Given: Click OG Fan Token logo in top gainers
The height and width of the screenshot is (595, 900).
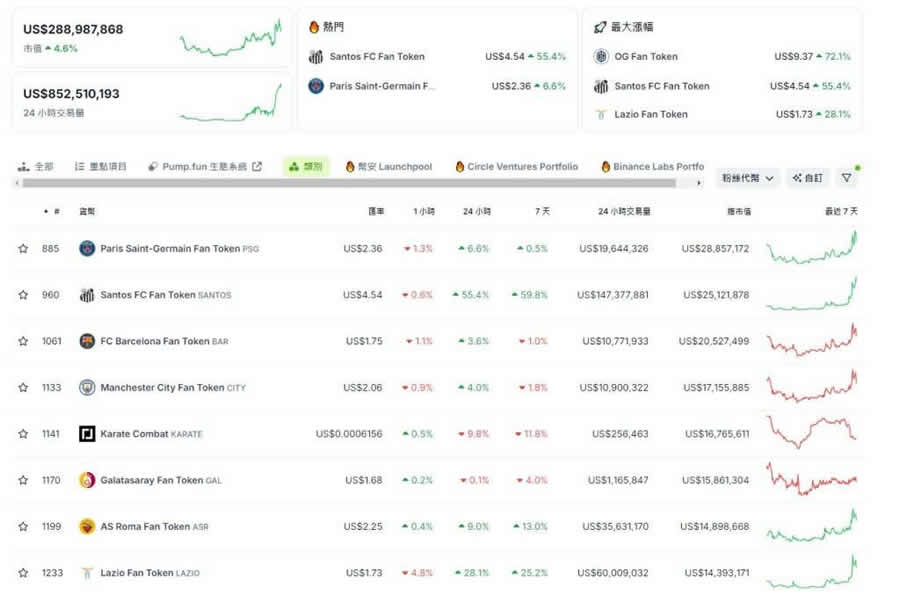Looking at the screenshot, I should (x=601, y=56).
